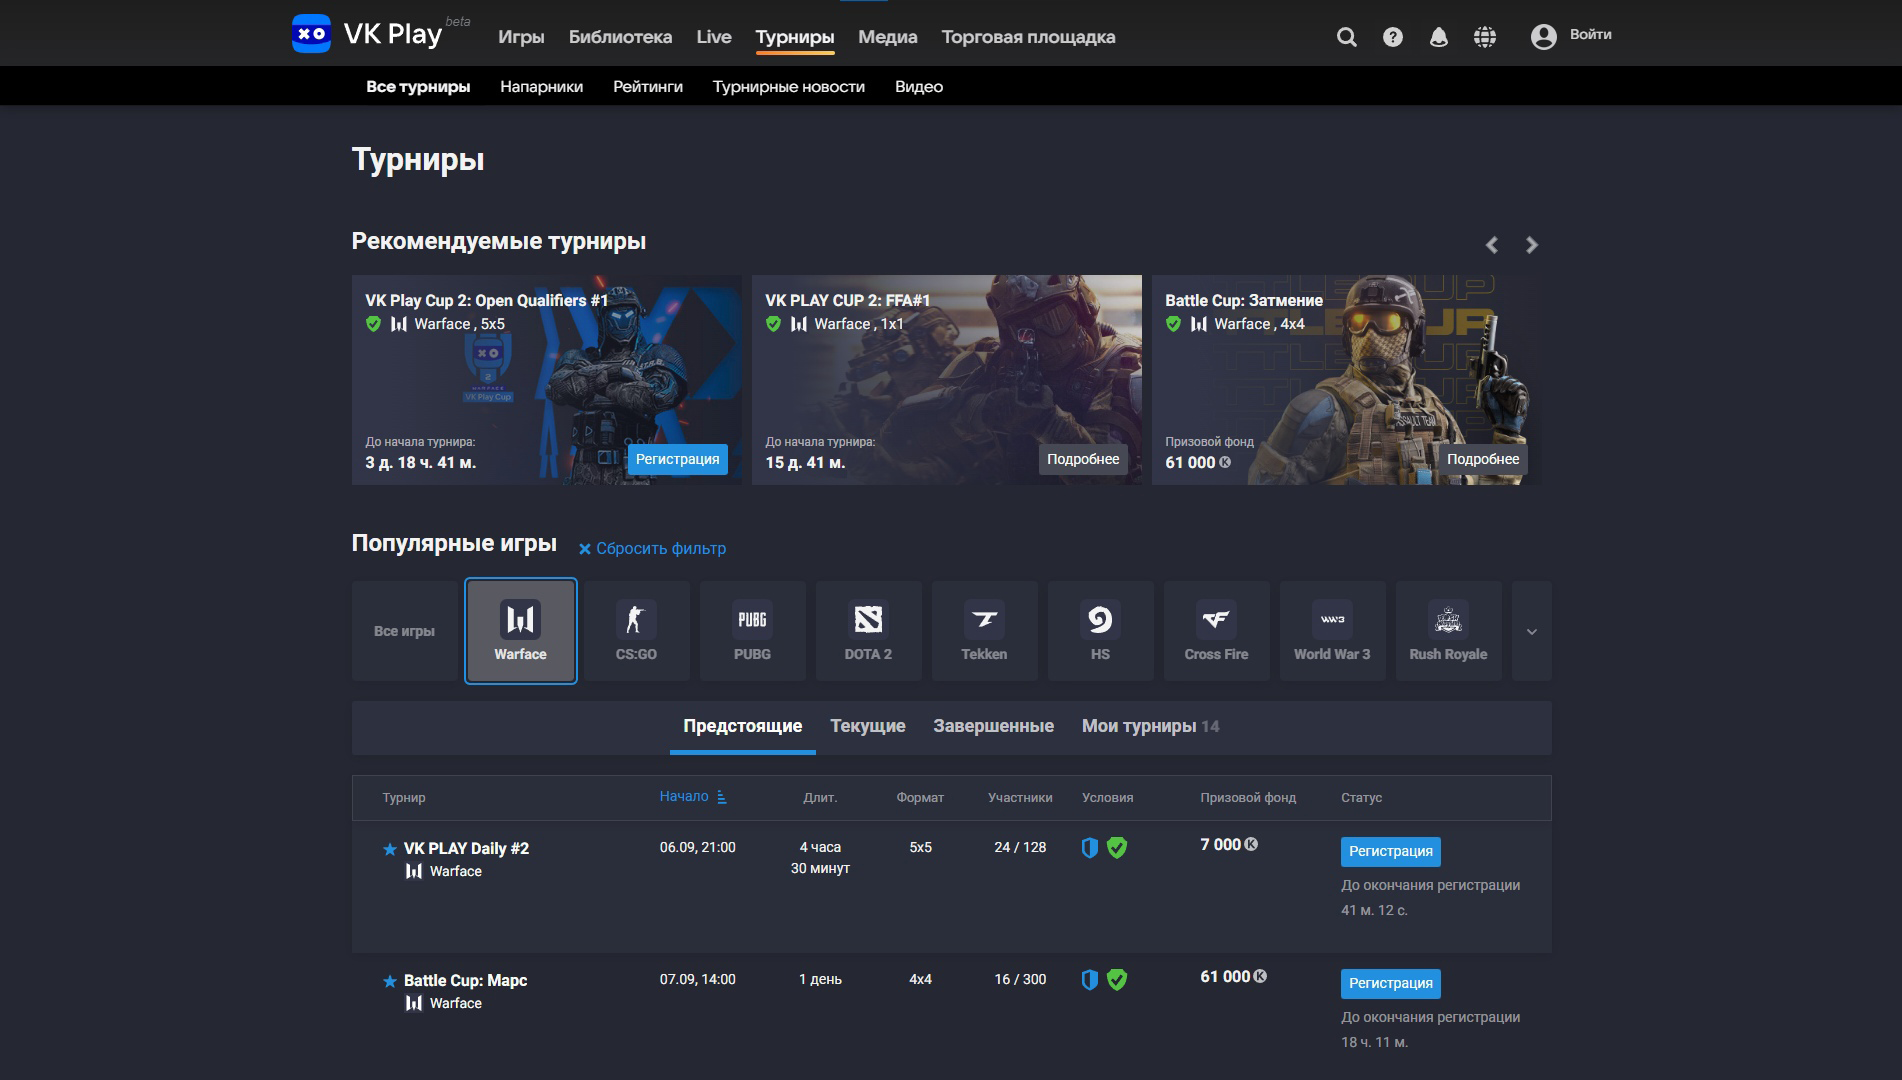The image size is (1902, 1080).
Task: Open the Battle Cup: Марс tournament title
Action: tap(465, 980)
